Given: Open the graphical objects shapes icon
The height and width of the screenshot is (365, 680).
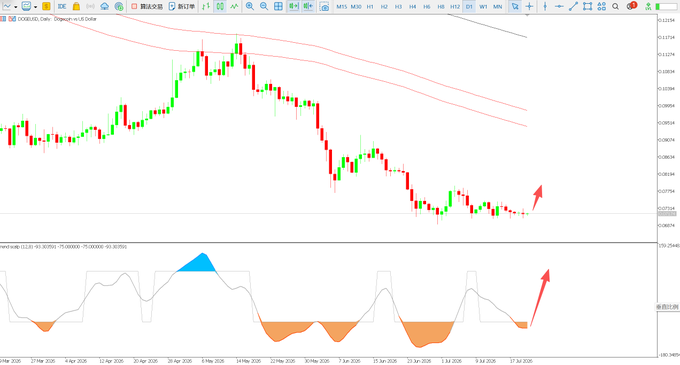Looking at the screenshot, I should (x=602, y=6).
